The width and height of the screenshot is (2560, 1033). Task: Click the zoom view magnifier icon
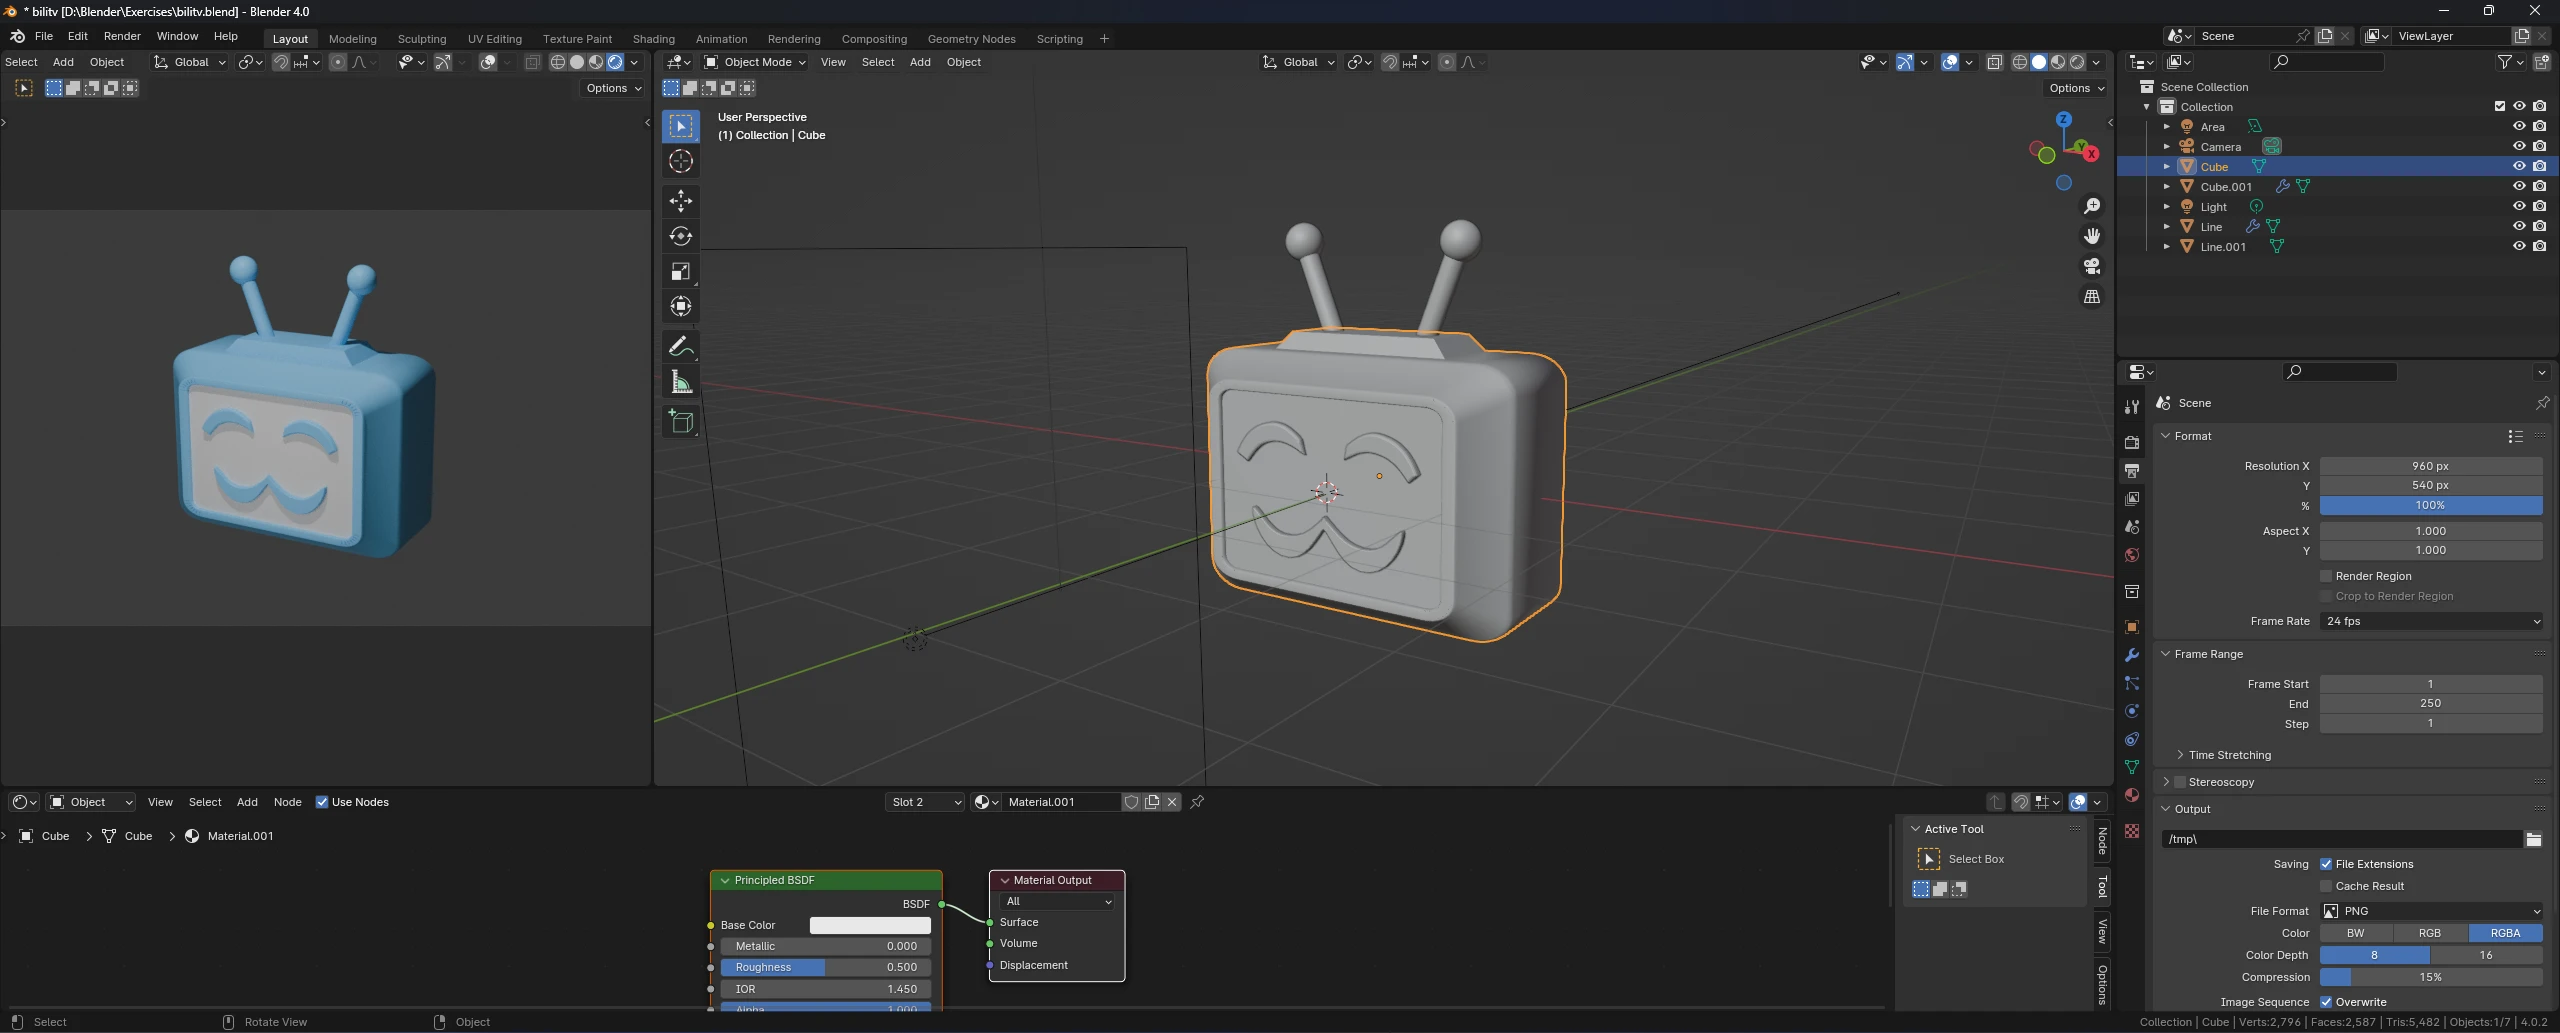(x=2091, y=206)
